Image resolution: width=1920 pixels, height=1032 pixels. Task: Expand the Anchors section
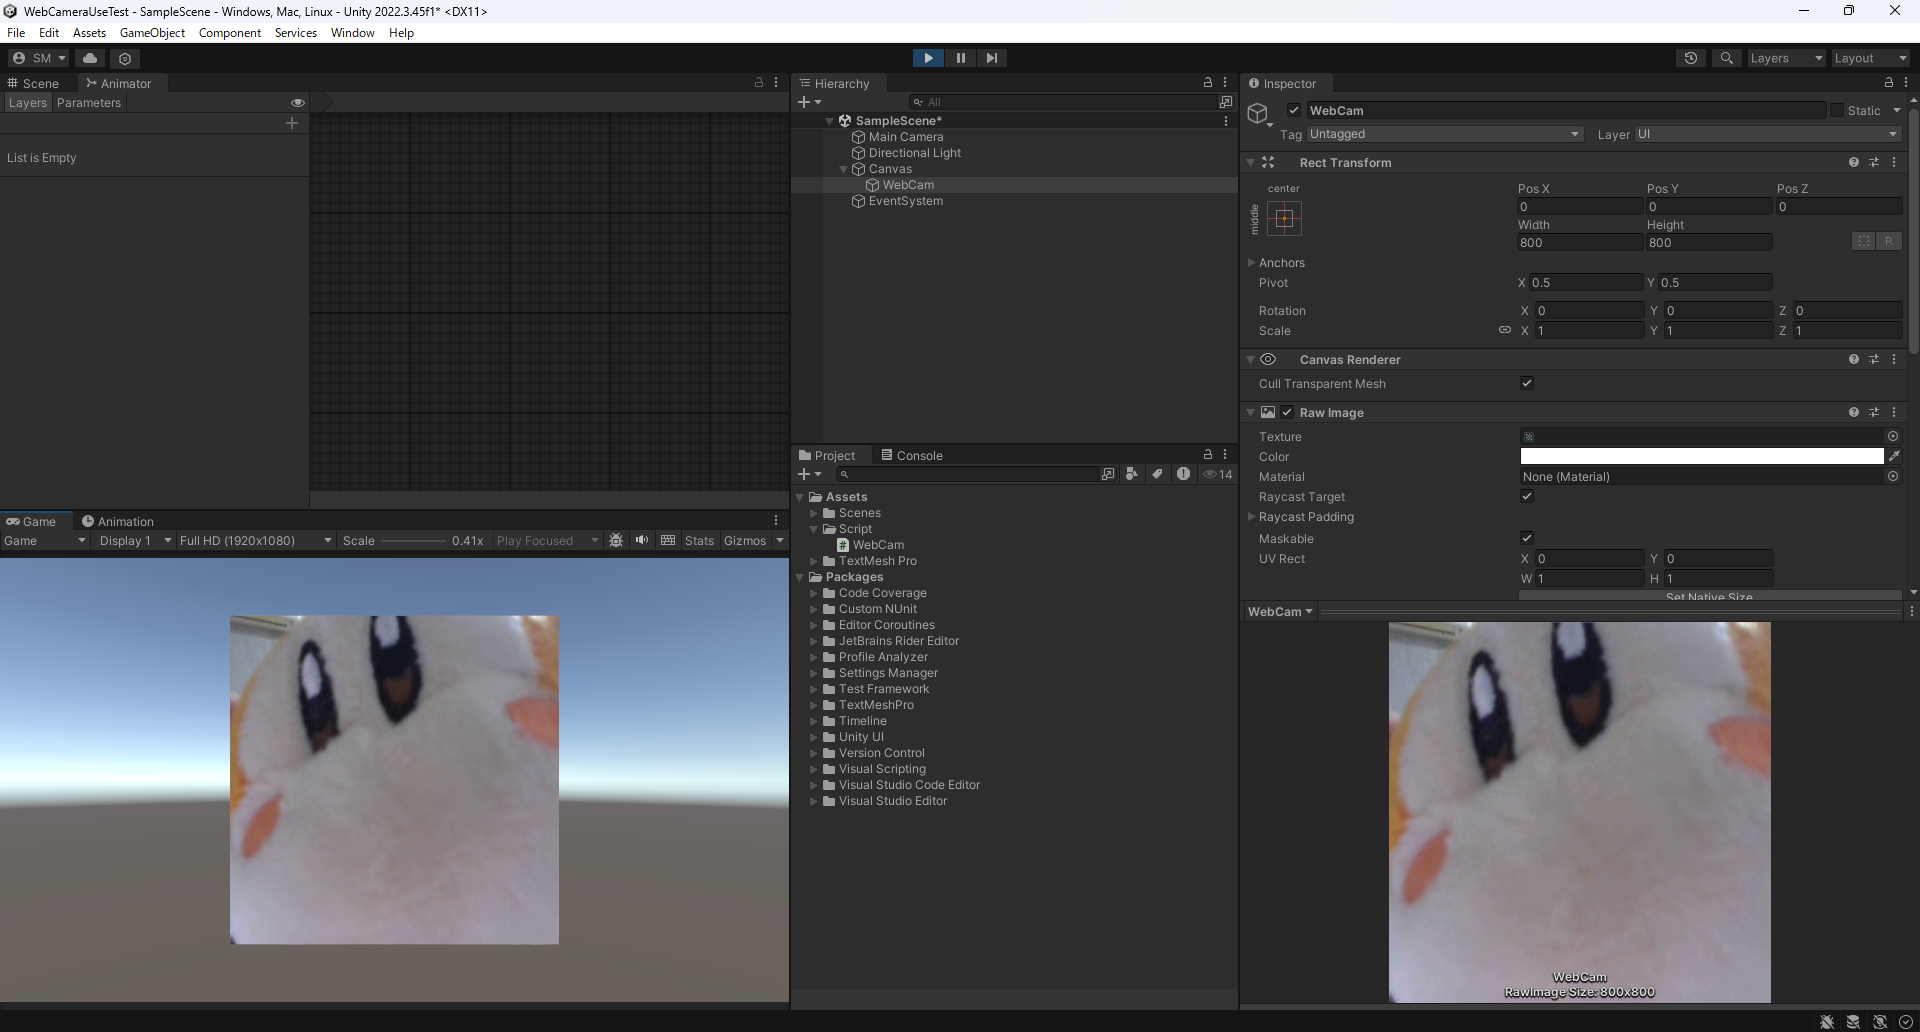[1251, 263]
